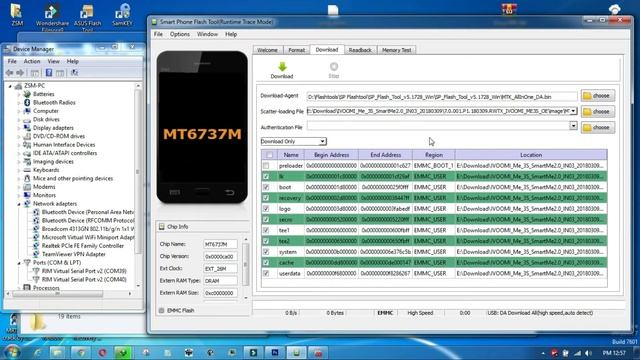This screenshot has width=640, height=360.
Task: Click Windows Start button
Action: tap(11, 352)
